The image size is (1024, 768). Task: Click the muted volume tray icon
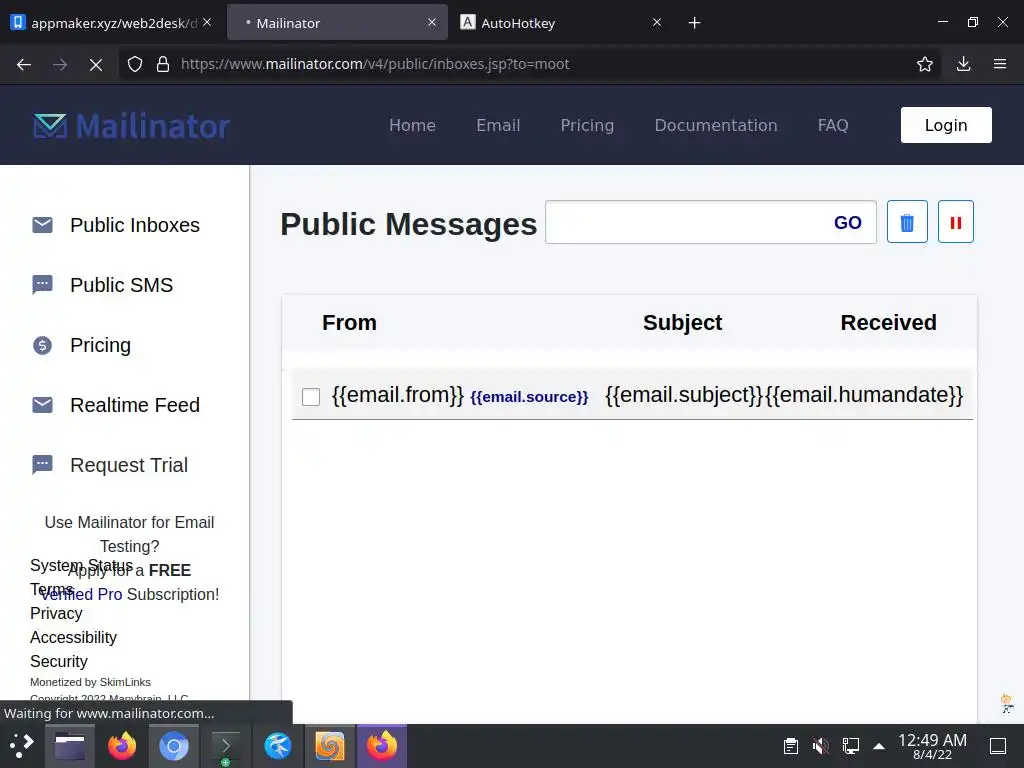tap(821, 746)
